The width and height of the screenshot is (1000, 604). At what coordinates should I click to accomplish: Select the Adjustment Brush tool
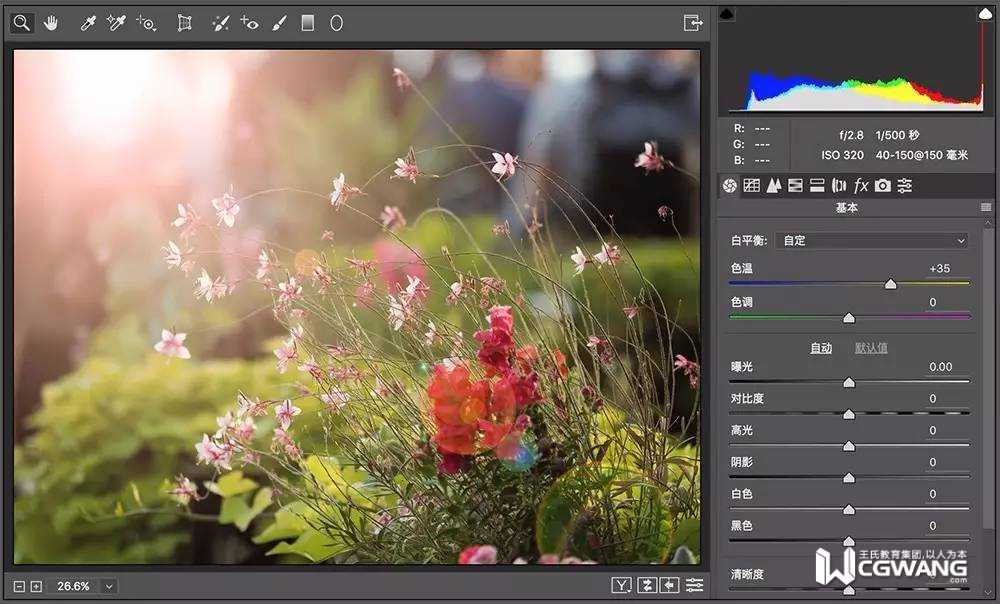click(279, 24)
